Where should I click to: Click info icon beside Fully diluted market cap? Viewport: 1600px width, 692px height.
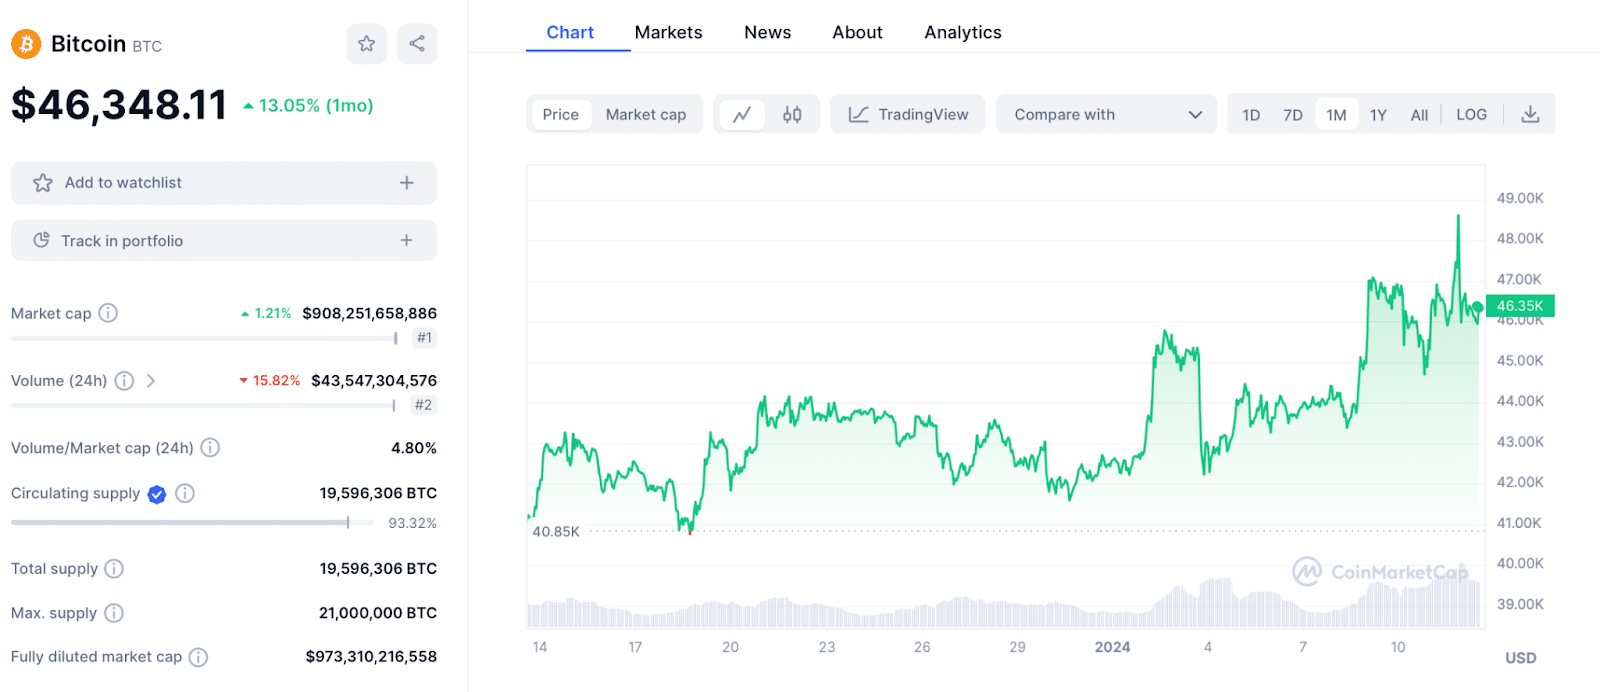199,657
